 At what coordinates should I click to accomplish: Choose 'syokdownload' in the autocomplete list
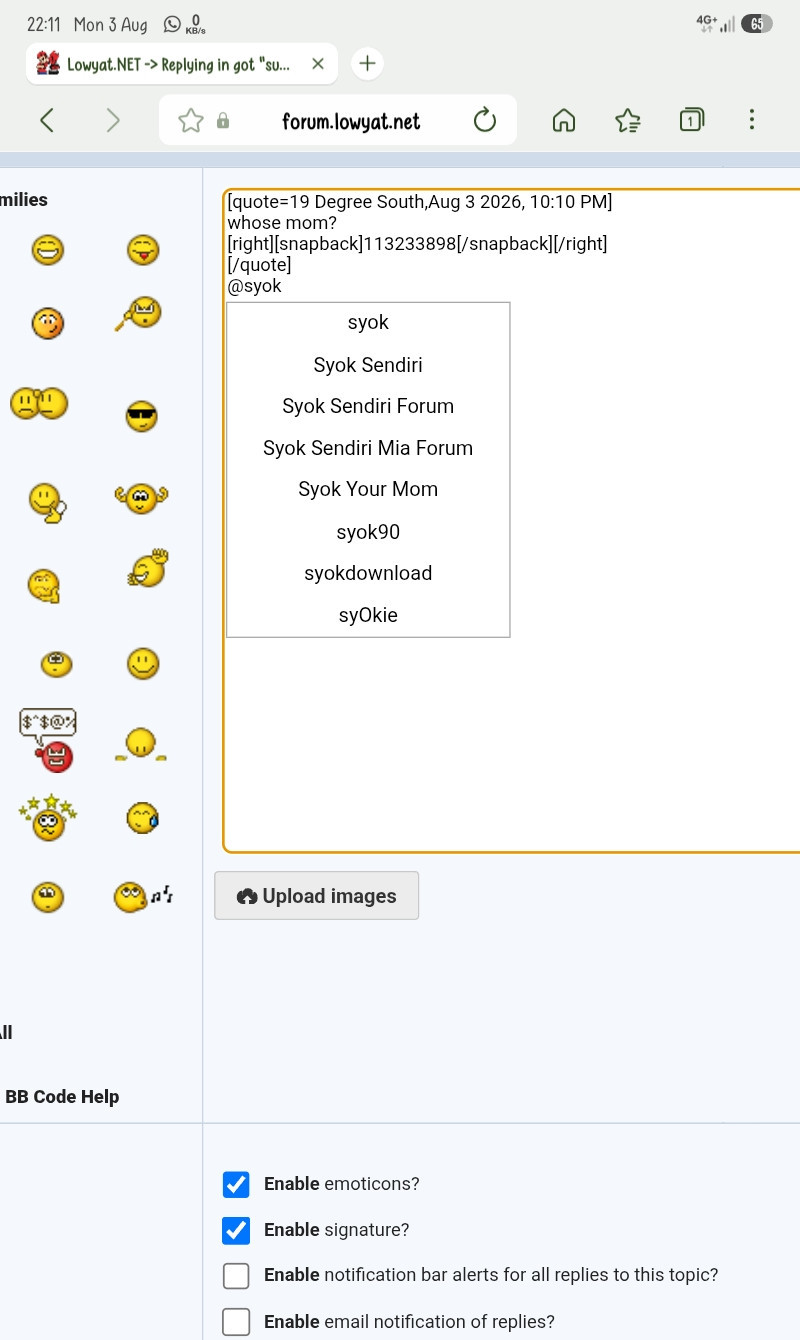pos(368,573)
